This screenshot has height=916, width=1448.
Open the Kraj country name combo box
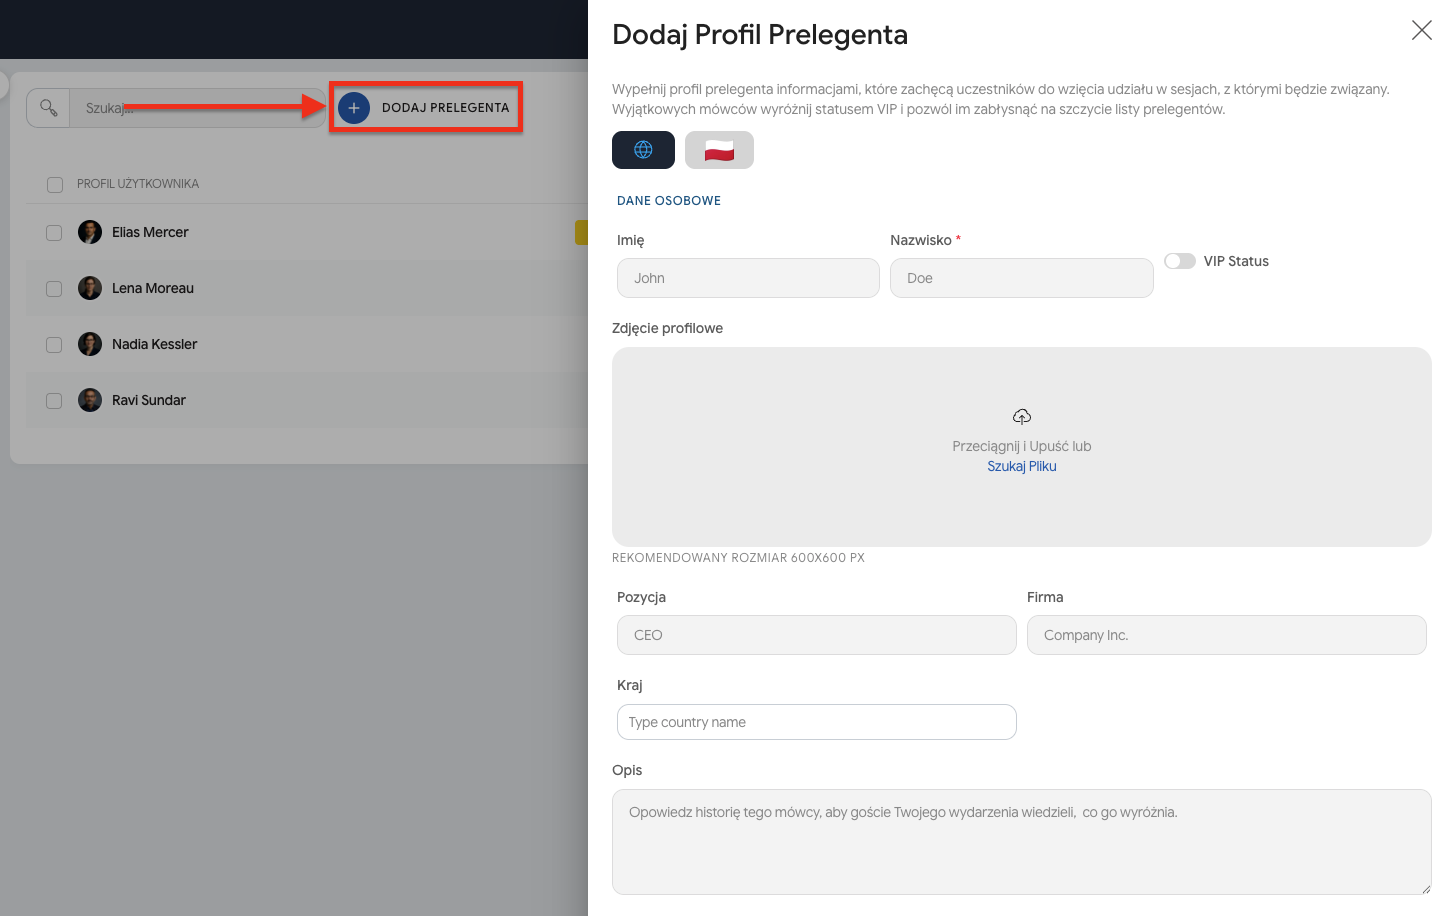[817, 722]
